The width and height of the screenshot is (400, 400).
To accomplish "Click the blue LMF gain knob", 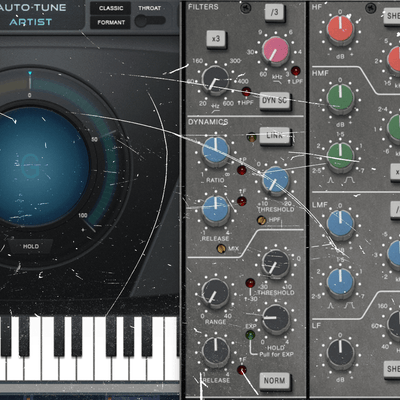I will point(340,224).
